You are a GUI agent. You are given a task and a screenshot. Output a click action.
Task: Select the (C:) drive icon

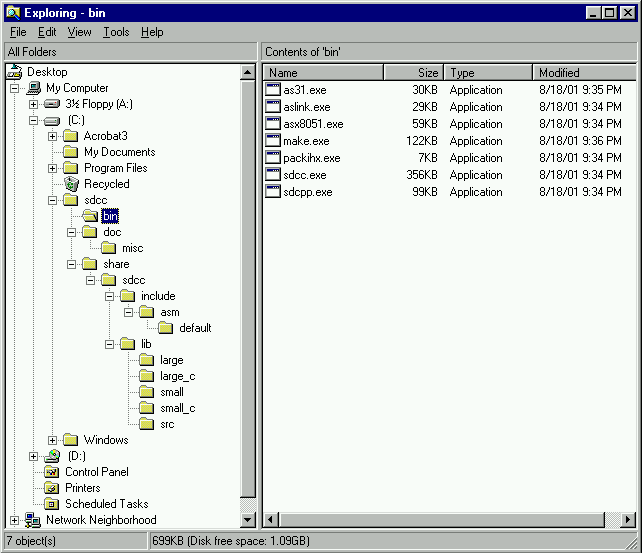coord(52,120)
